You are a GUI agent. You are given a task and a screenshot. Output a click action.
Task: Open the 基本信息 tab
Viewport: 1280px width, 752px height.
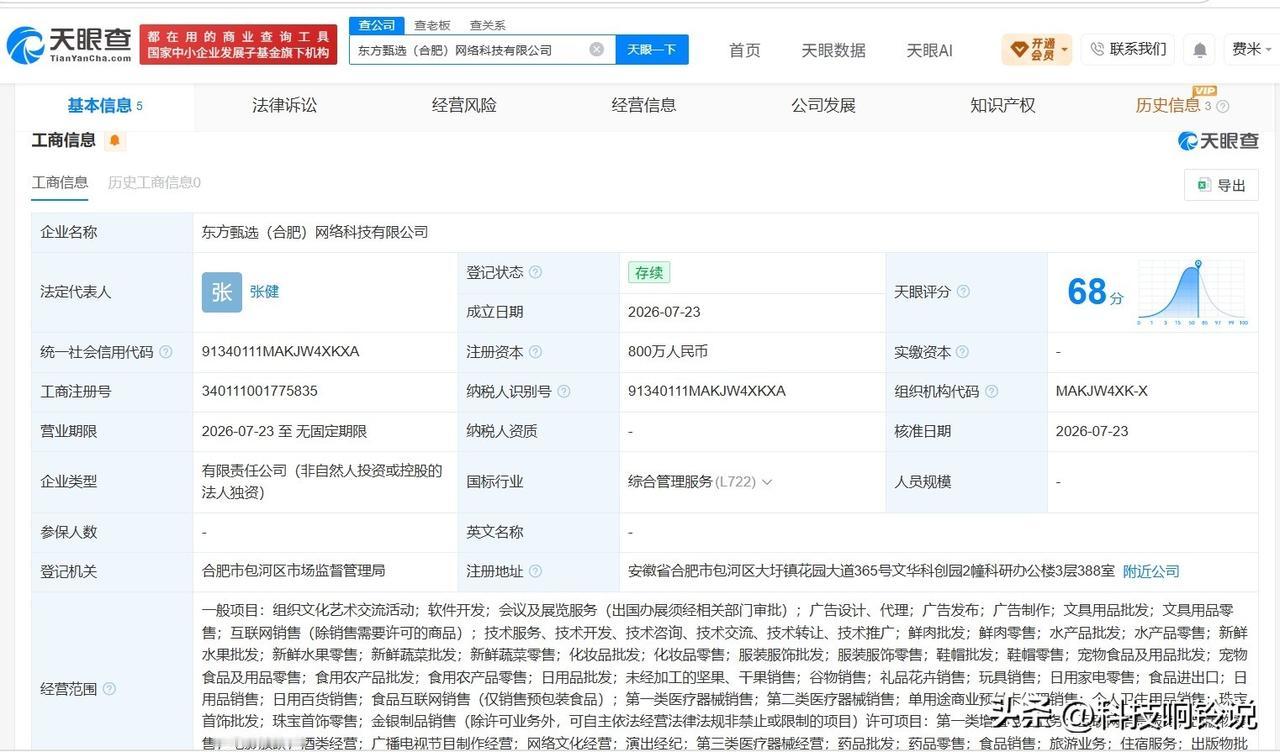click(104, 105)
